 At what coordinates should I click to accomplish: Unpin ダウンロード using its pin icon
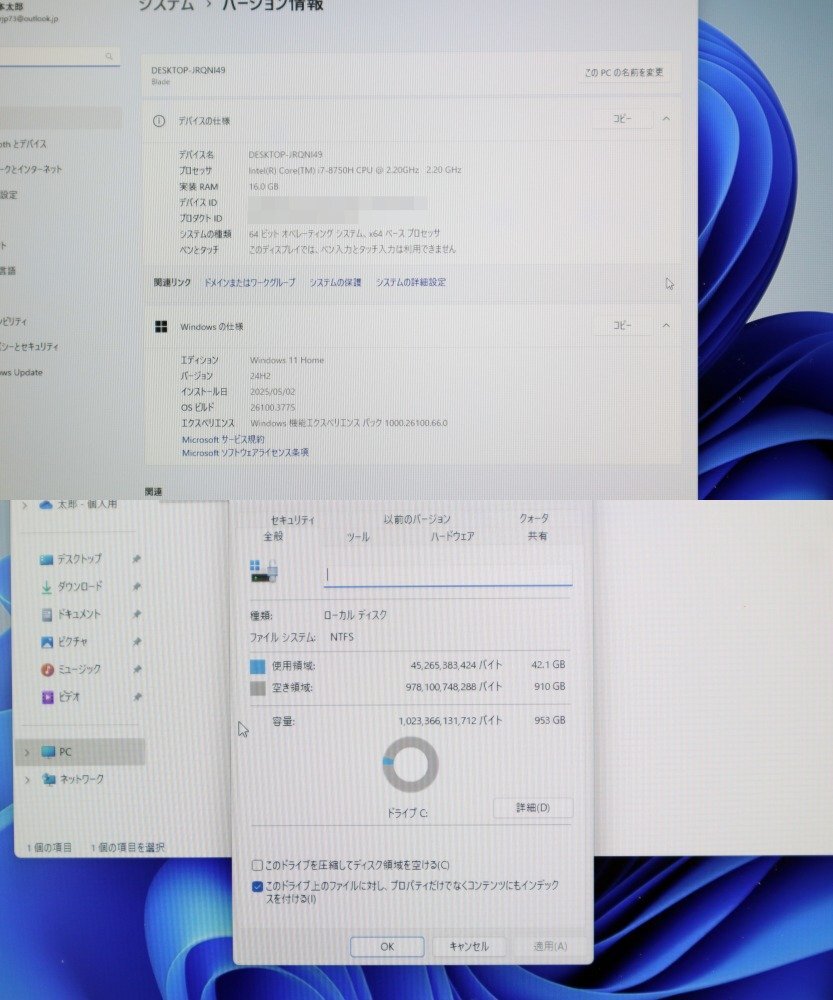coord(136,586)
